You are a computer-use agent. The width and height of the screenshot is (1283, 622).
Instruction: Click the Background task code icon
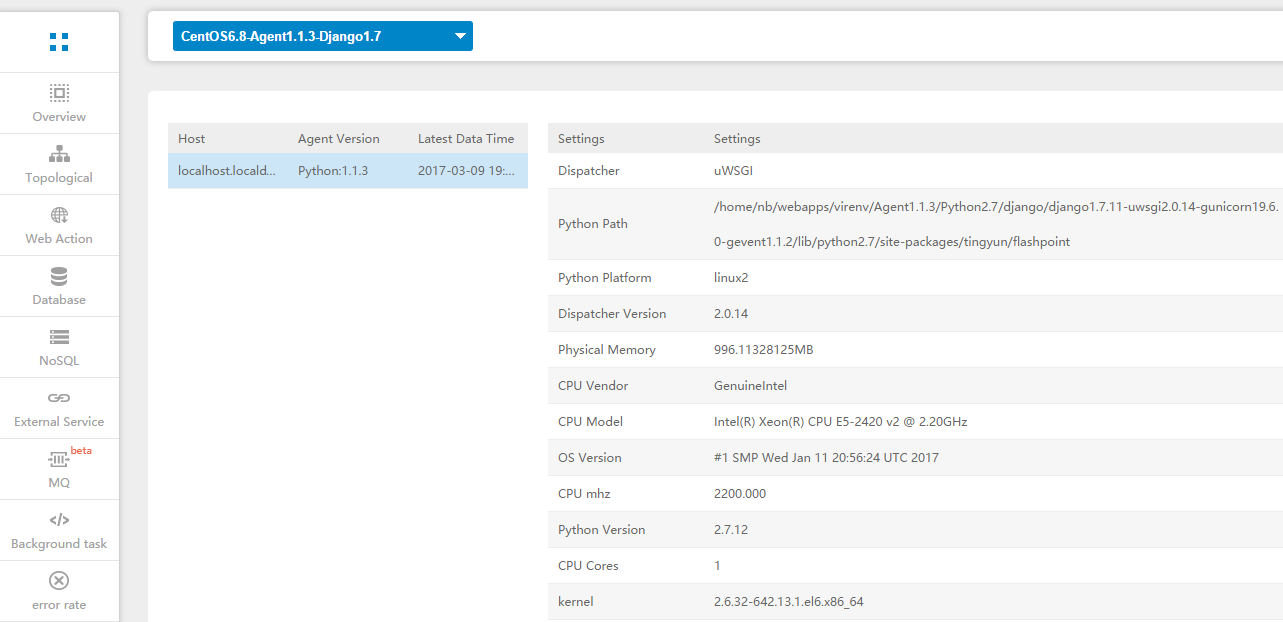tap(59, 520)
